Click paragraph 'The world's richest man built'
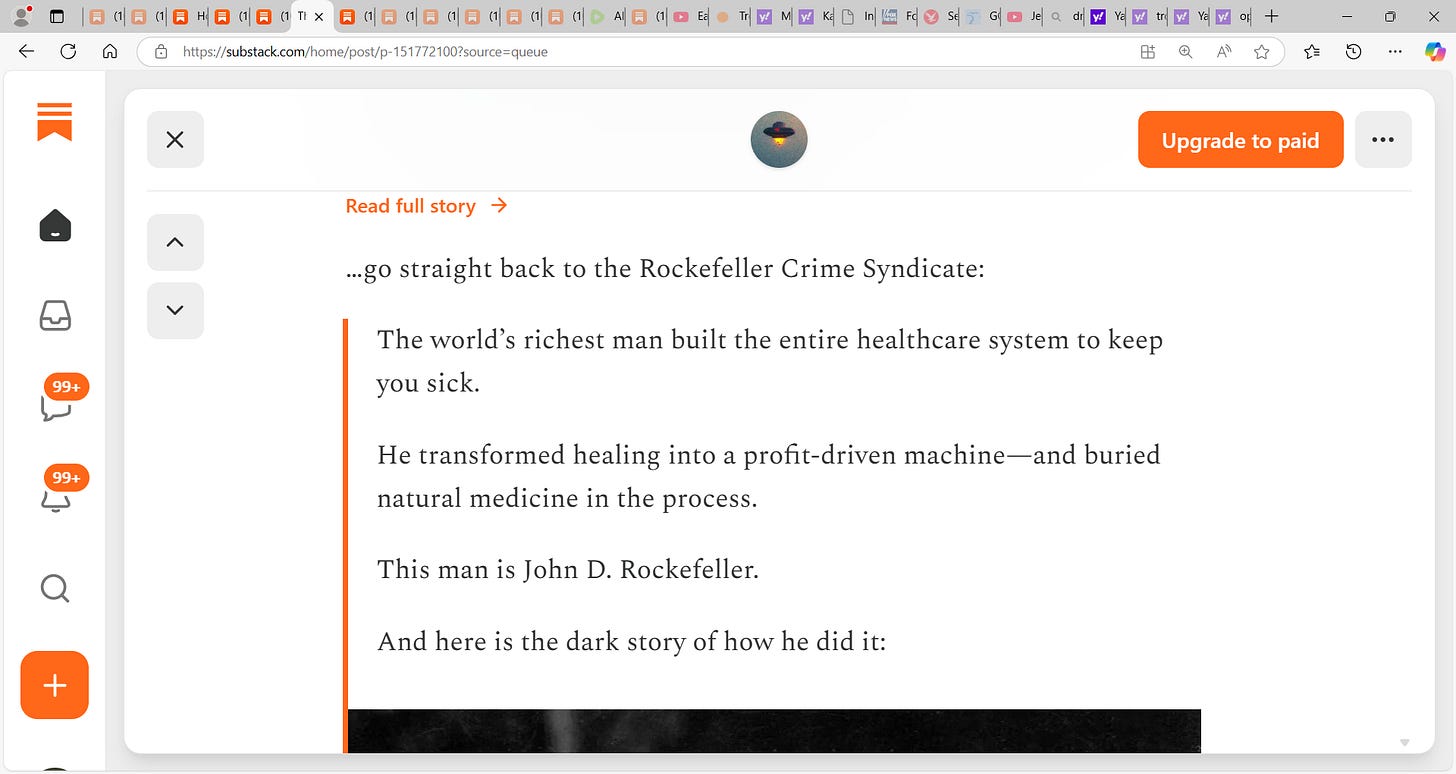The image size is (1456, 774). click(x=770, y=361)
